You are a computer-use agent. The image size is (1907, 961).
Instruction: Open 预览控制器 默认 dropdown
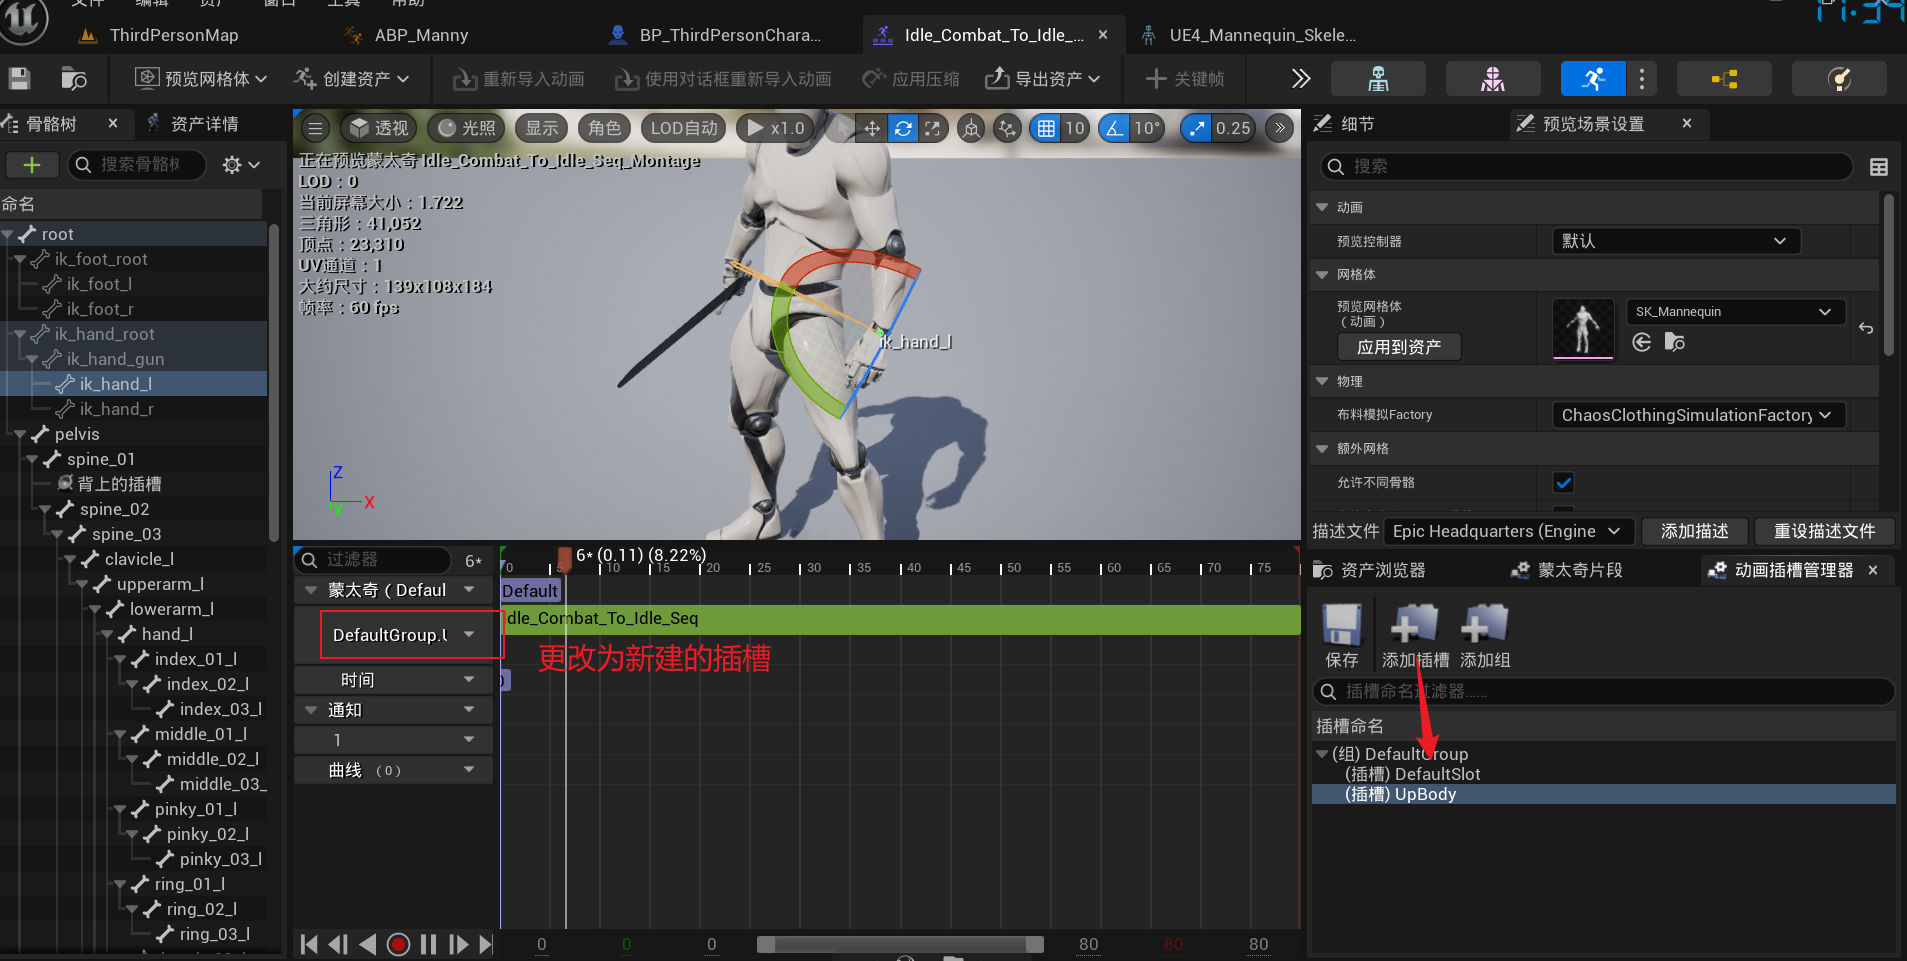pyautogui.click(x=1676, y=241)
